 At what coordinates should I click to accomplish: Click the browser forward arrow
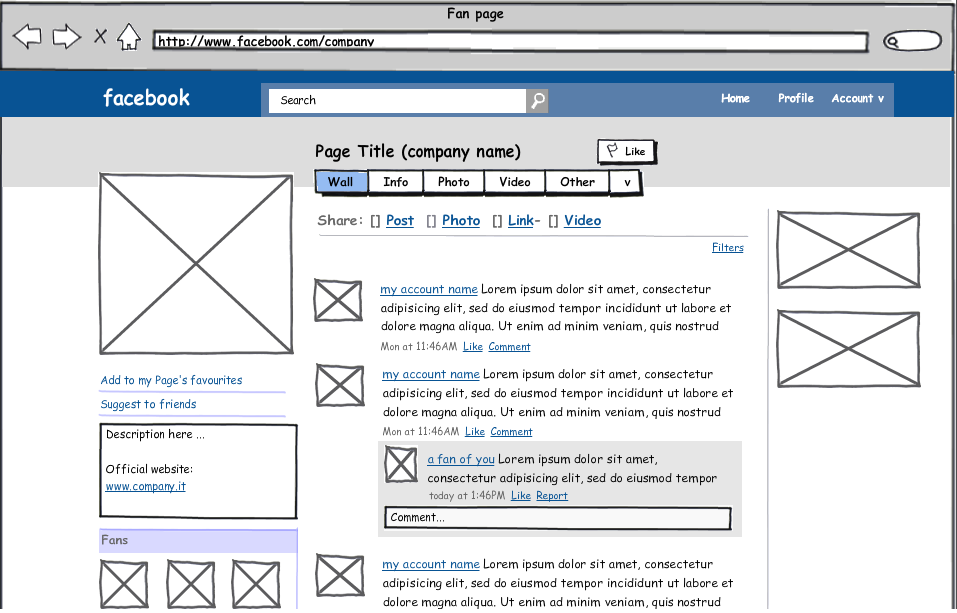tap(67, 37)
